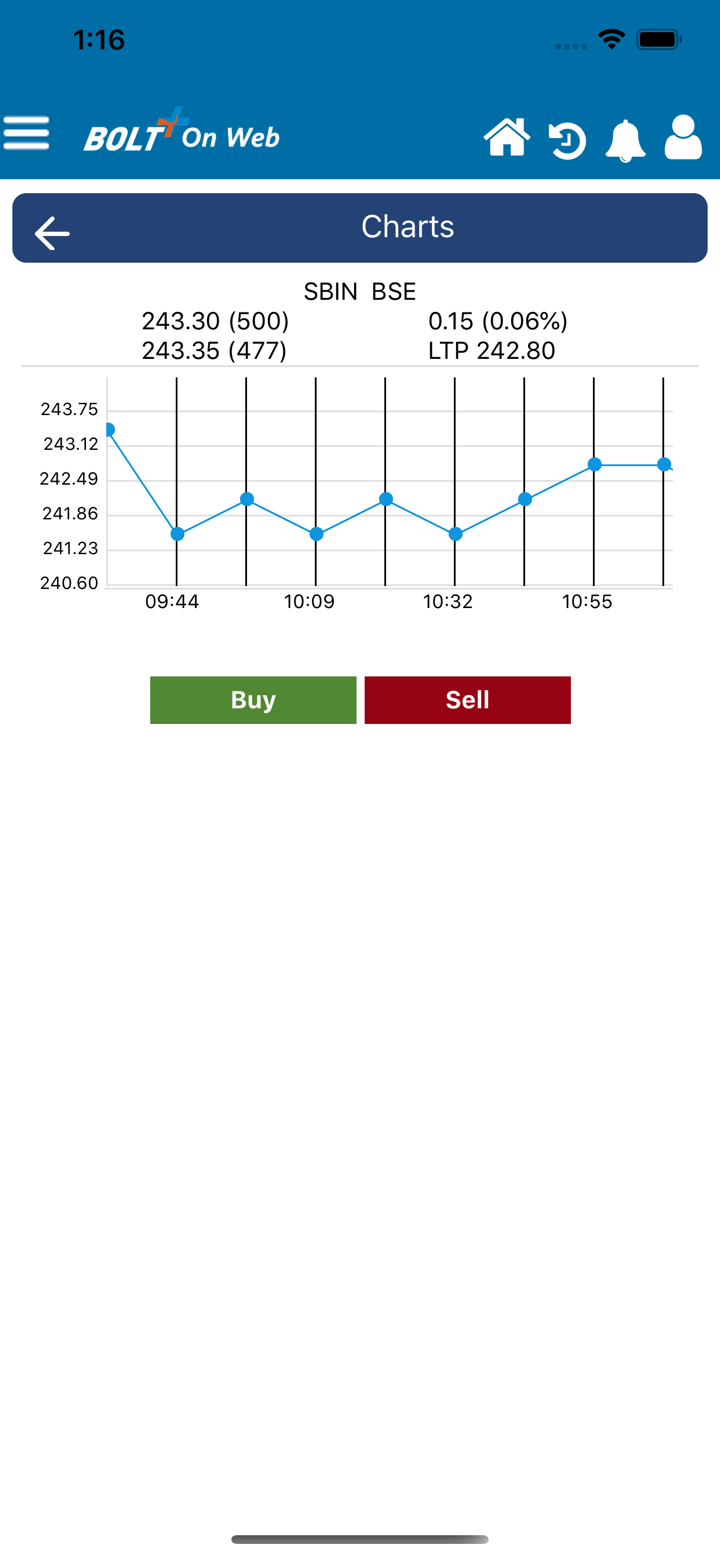
Task: Tap the bid price 243.30 (500)
Action: 215,321
